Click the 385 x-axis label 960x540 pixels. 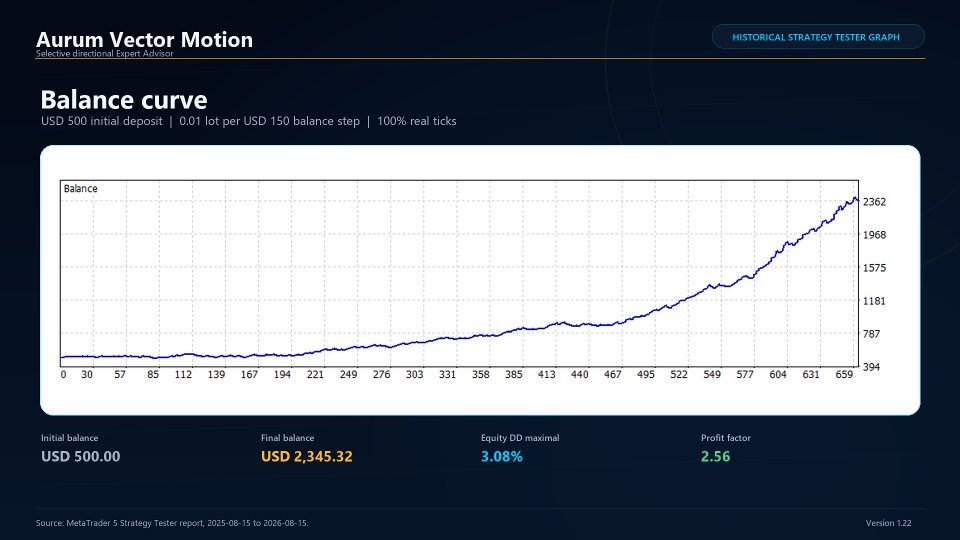coord(514,375)
